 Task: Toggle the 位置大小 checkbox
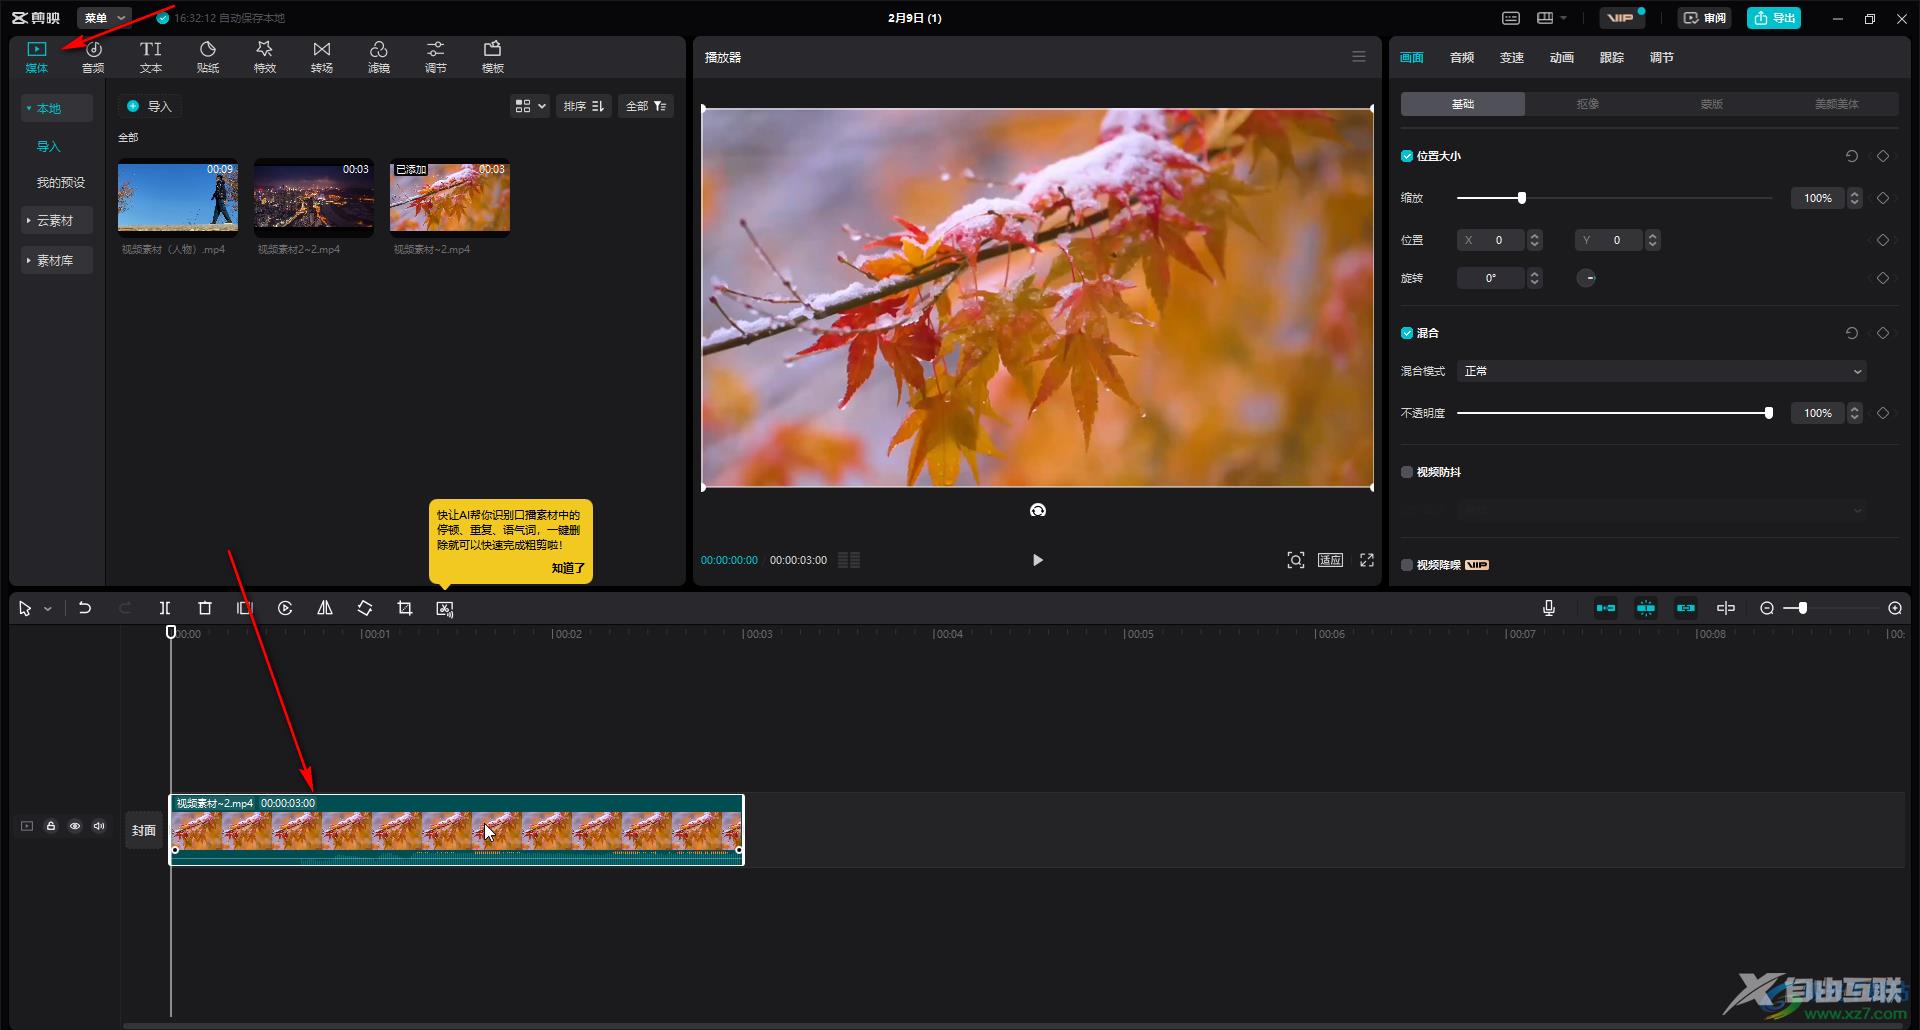[1407, 156]
